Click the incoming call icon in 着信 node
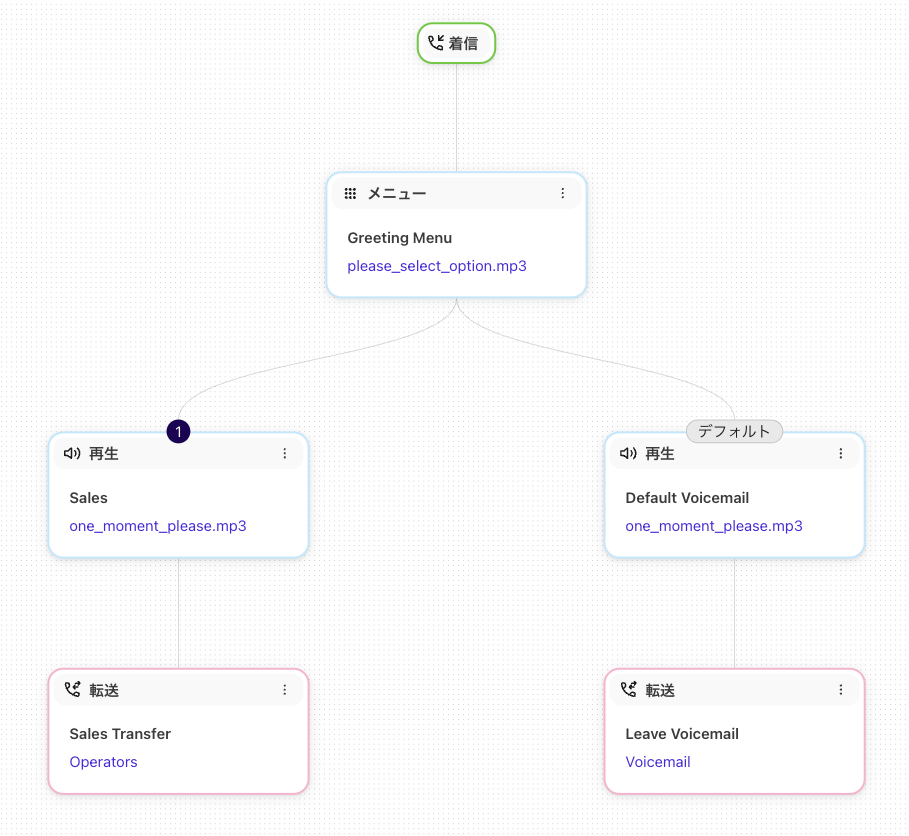 435,43
